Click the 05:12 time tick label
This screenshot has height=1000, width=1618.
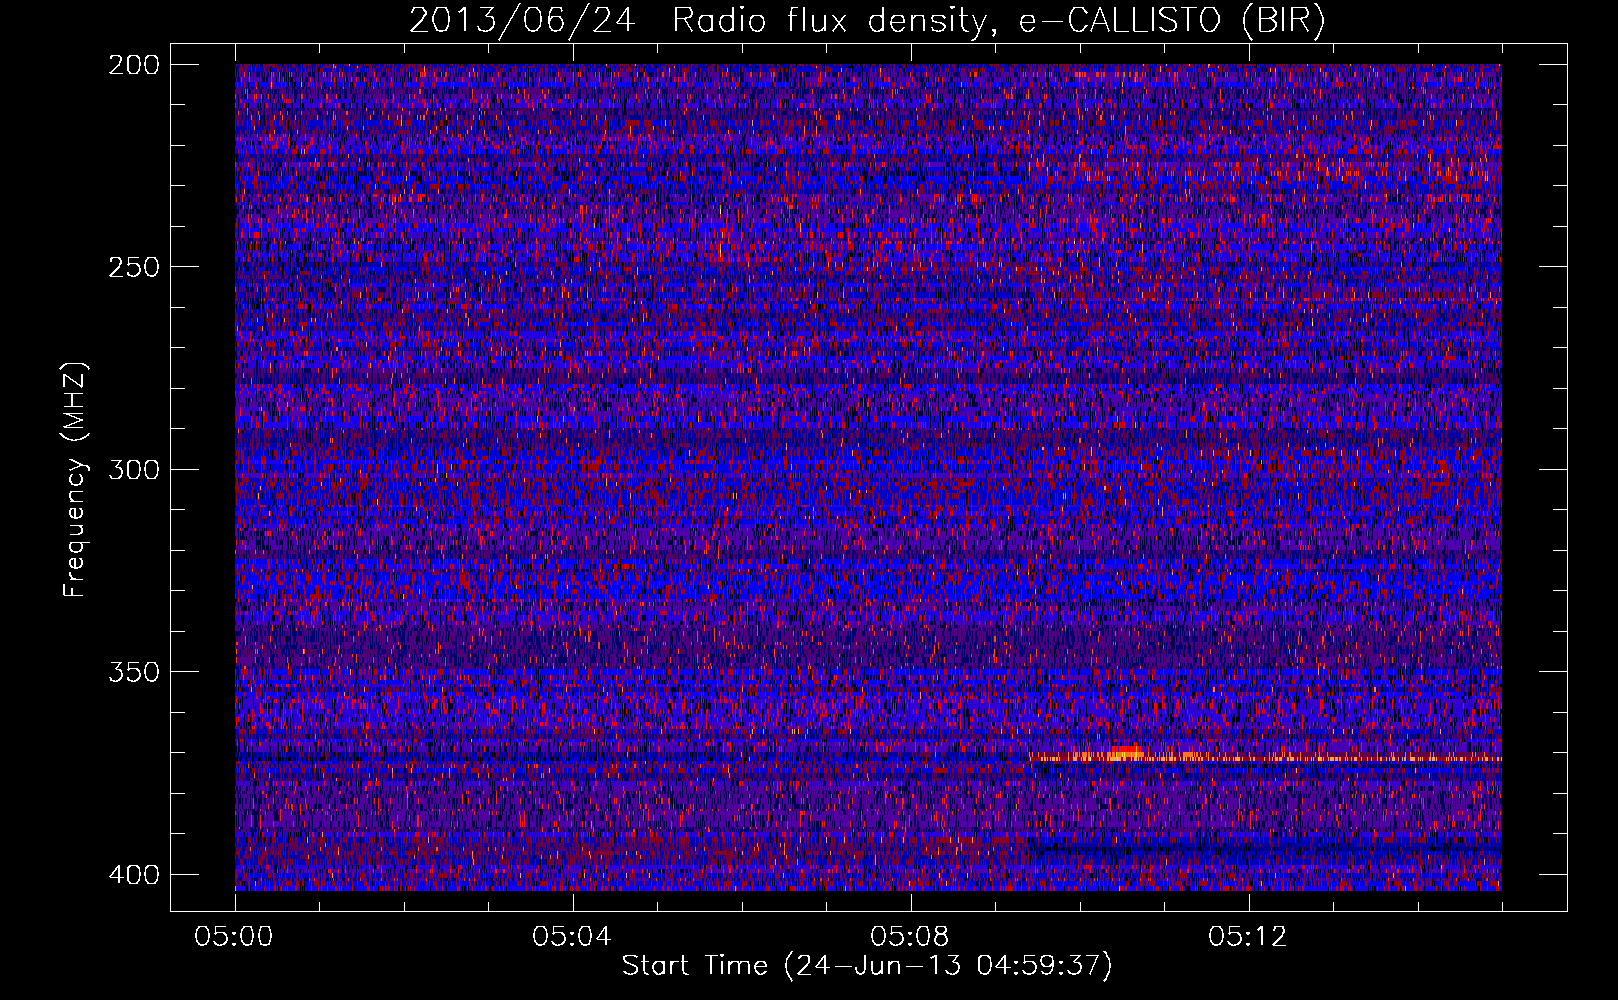pyautogui.click(x=1248, y=937)
